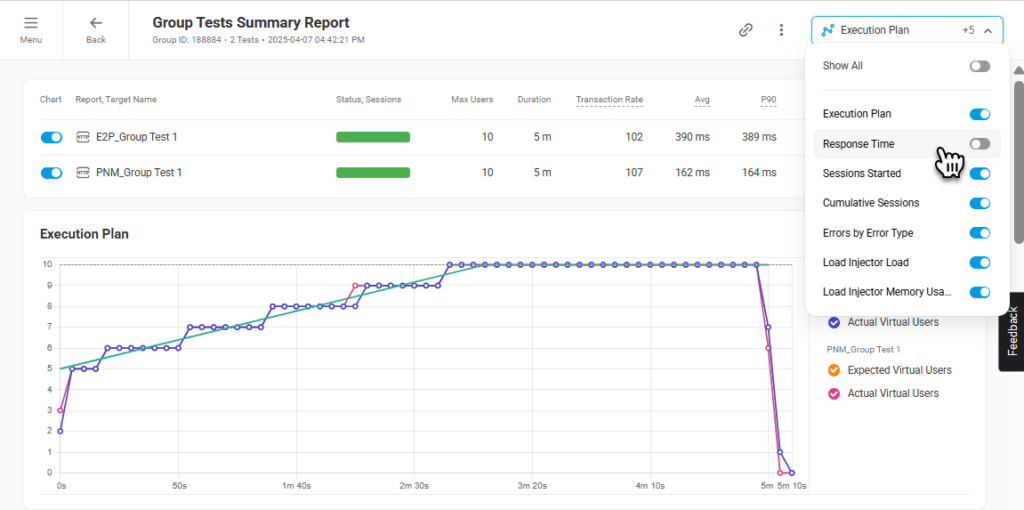Enable the Show All toggle
Viewport: 1024px width, 510px height.
click(979, 66)
